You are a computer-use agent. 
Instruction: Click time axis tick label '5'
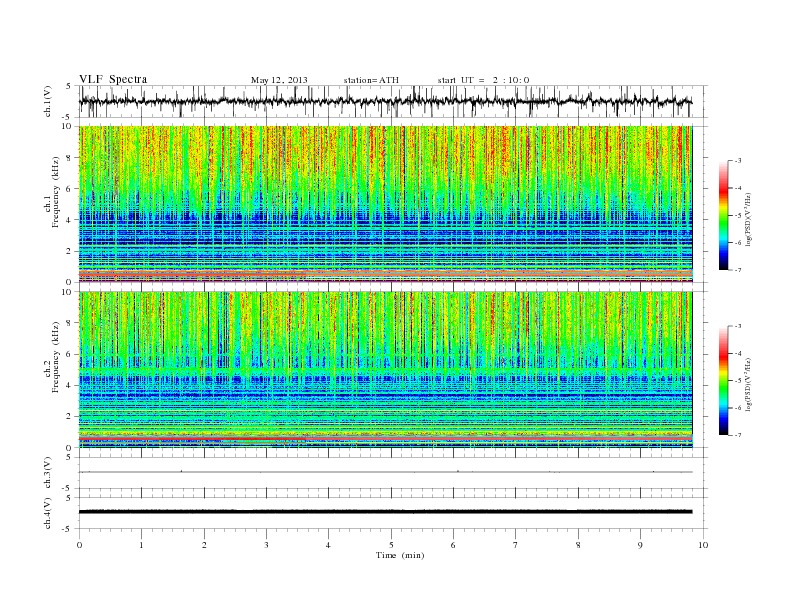pos(391,545)
